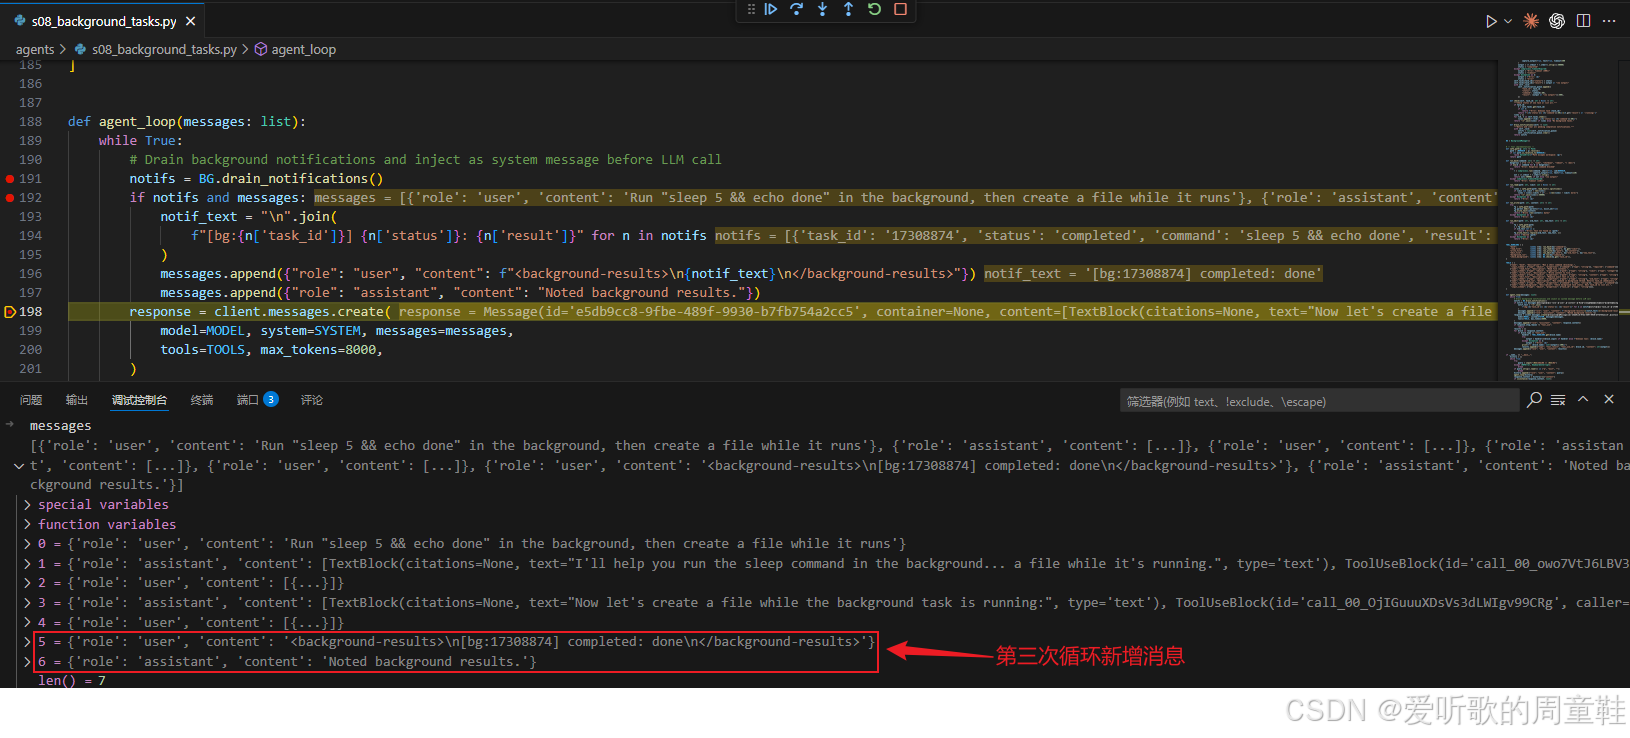Expand list item 6 'Noted background results'

[27, 662]
